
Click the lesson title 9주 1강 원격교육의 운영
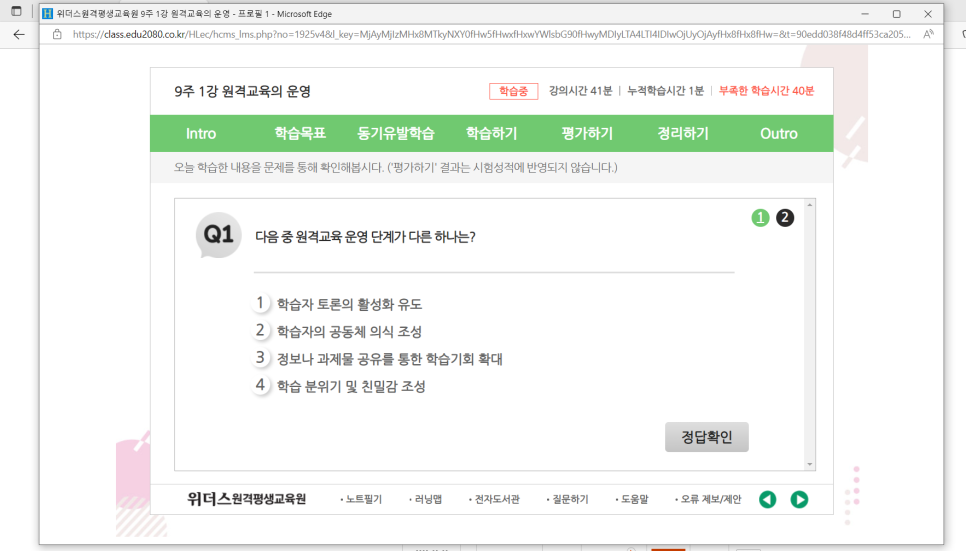point(242,92)
